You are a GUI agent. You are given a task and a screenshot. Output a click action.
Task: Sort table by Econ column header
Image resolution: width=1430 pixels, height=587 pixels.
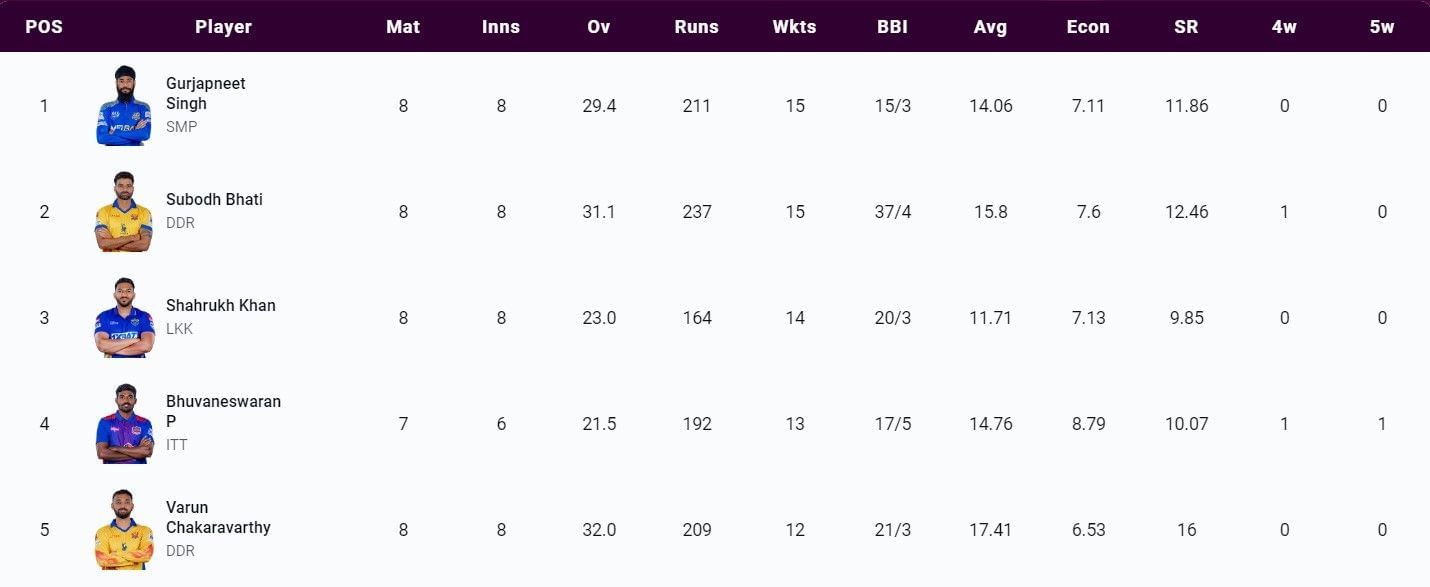click(1088, 27)
